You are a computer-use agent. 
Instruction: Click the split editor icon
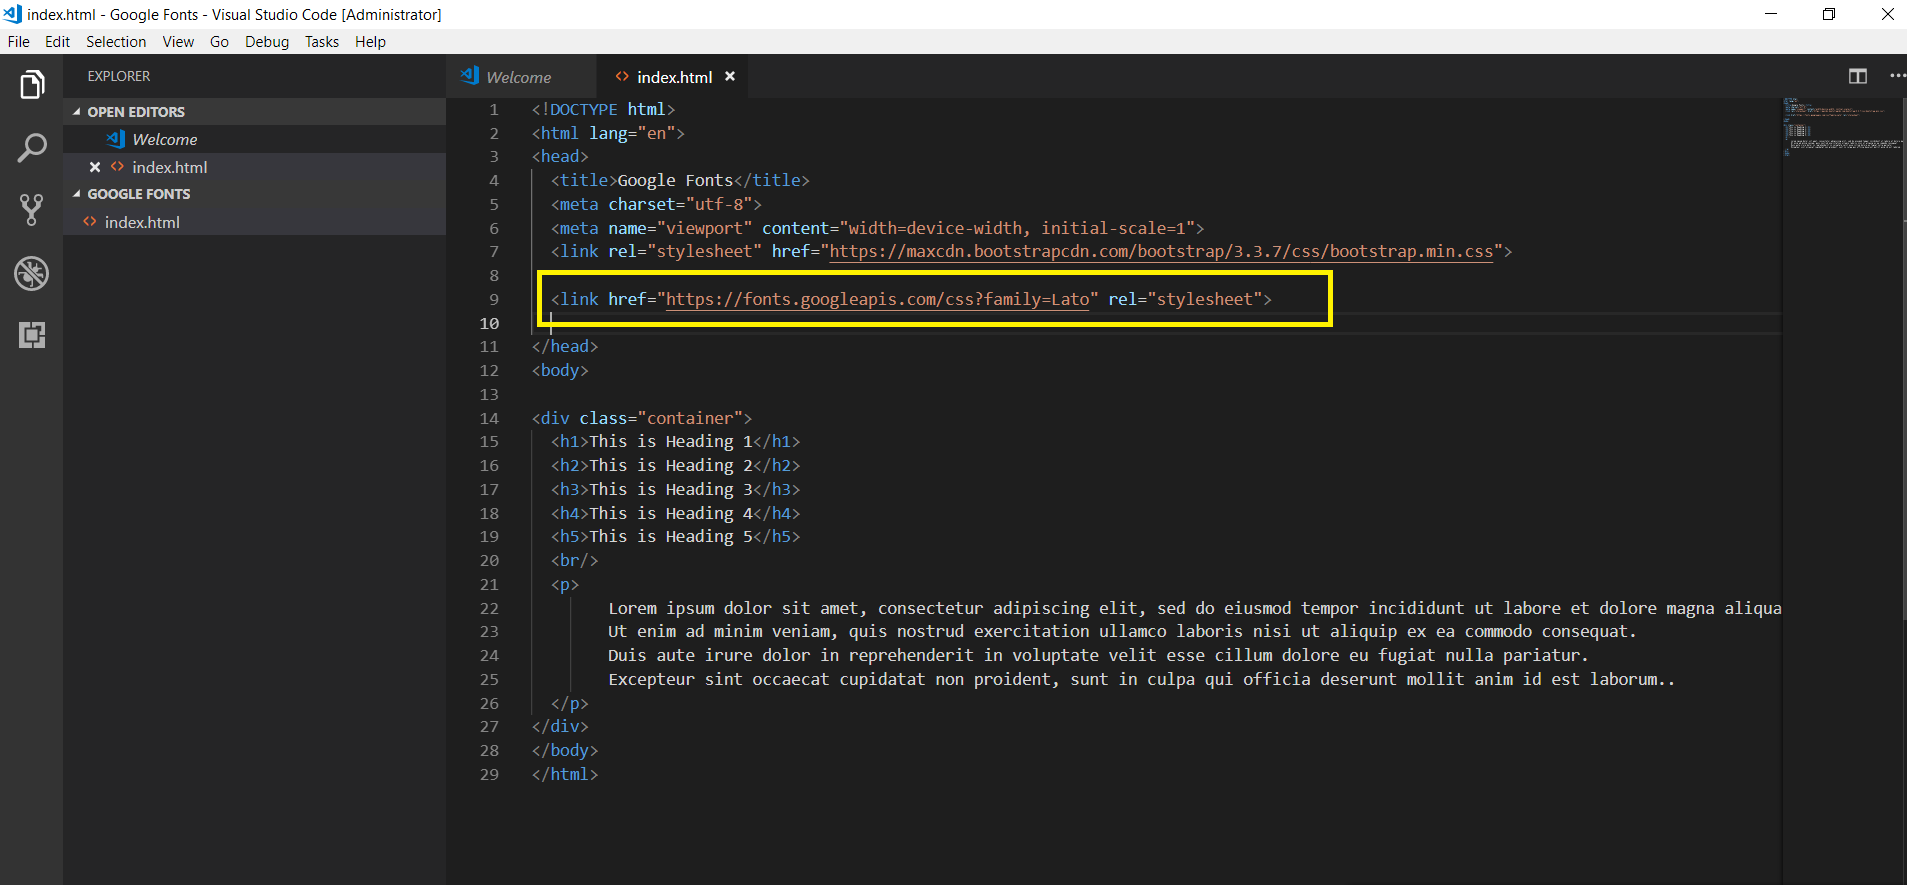click(x=1858, y=76)
